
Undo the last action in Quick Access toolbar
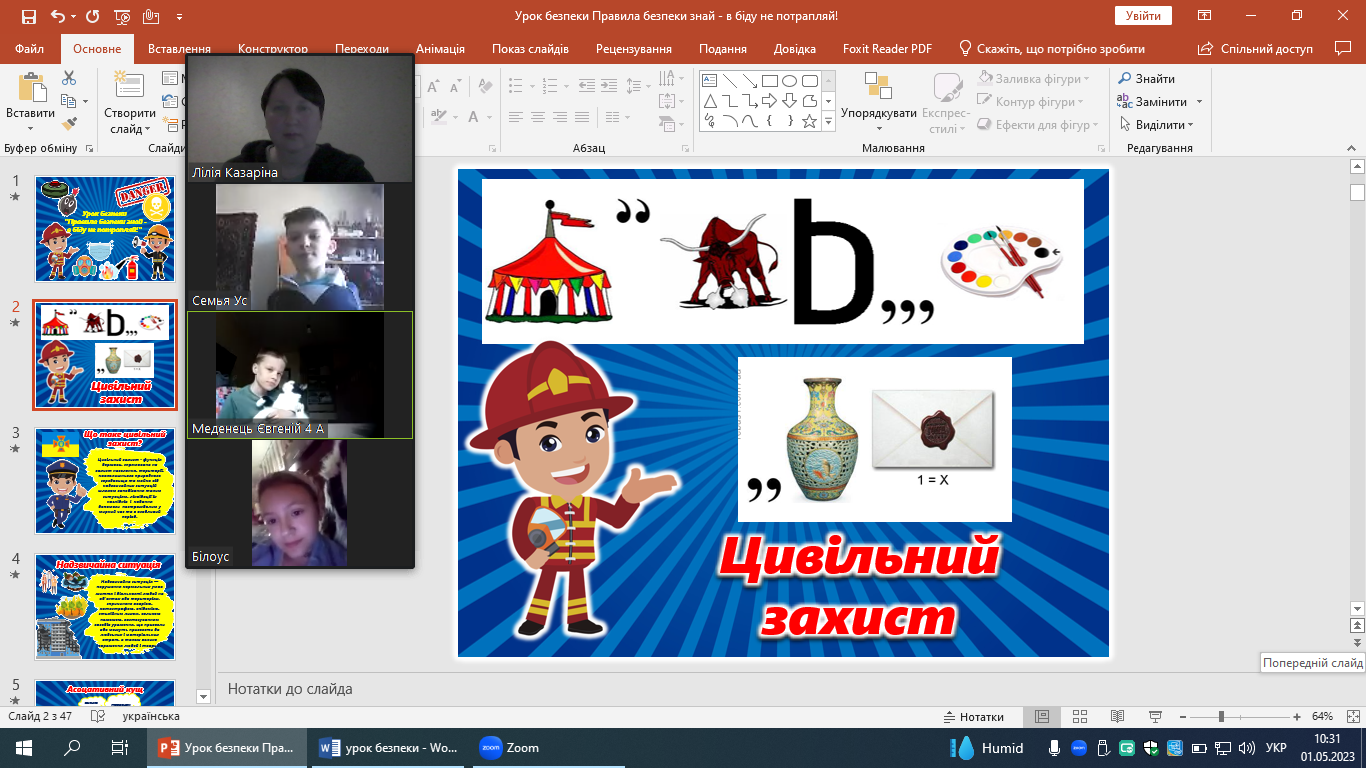(x=57, y=16)
